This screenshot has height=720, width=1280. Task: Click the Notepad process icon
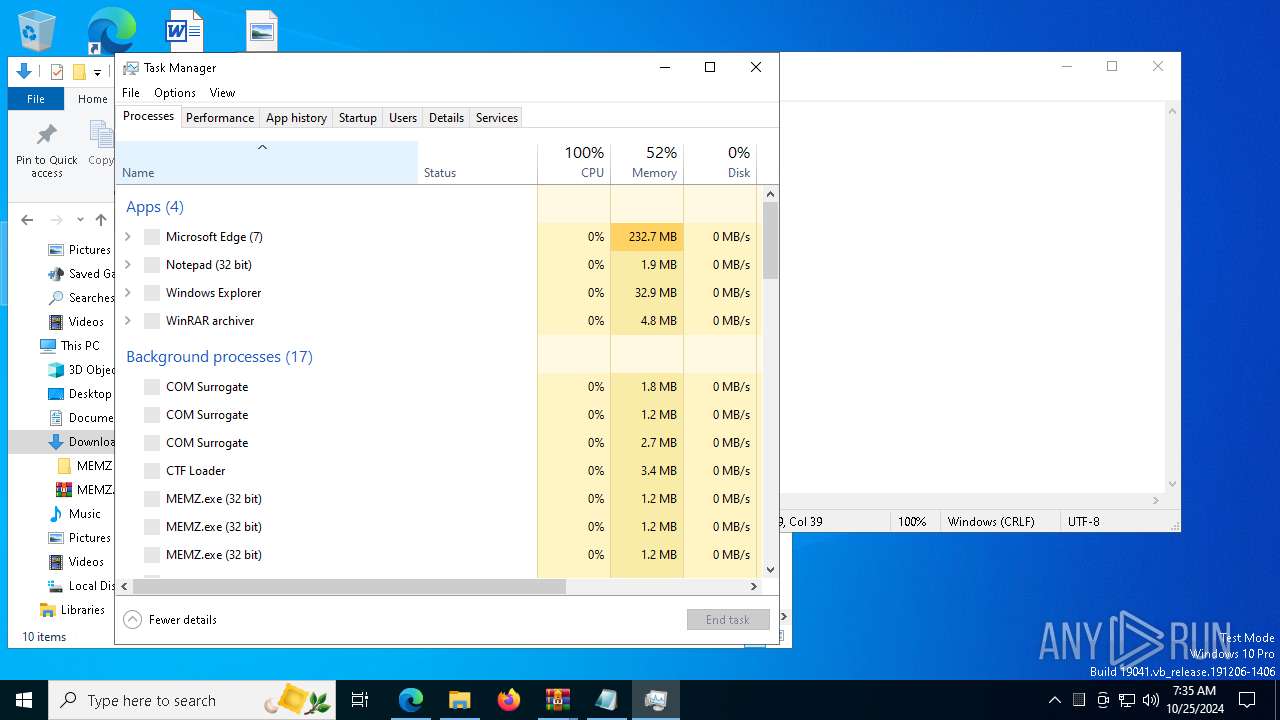pos(152,265)
